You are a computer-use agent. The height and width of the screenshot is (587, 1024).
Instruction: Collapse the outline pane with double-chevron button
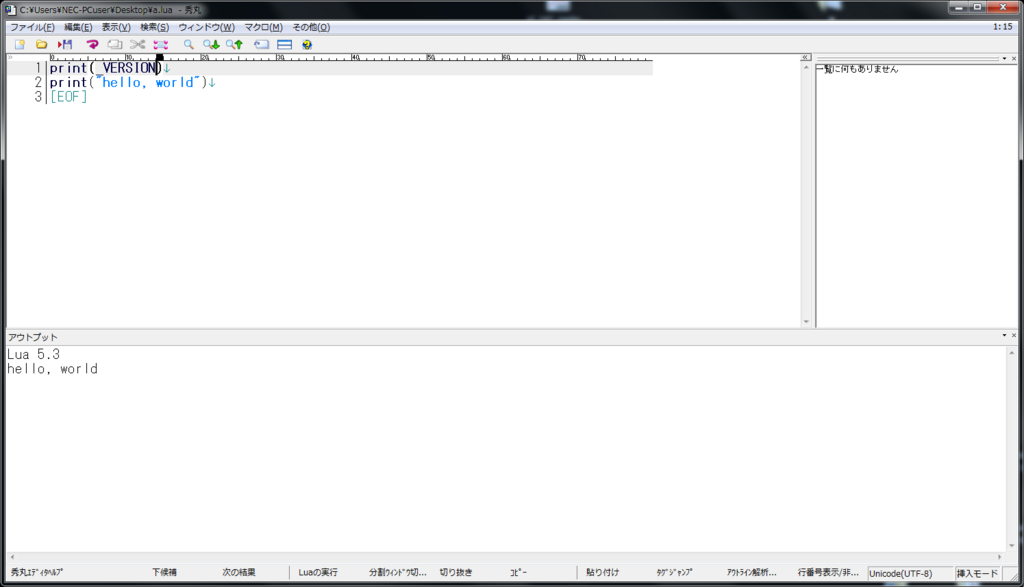(806, 57)
